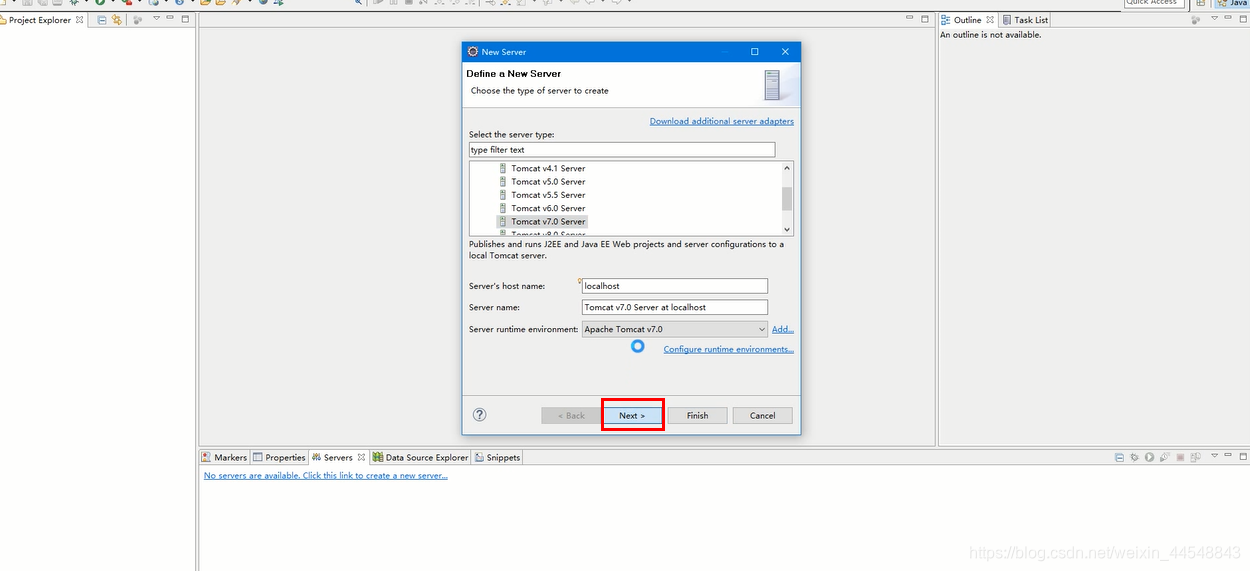Close the Project Explorer tab
1250x571 pixels.
click(79, 20)
